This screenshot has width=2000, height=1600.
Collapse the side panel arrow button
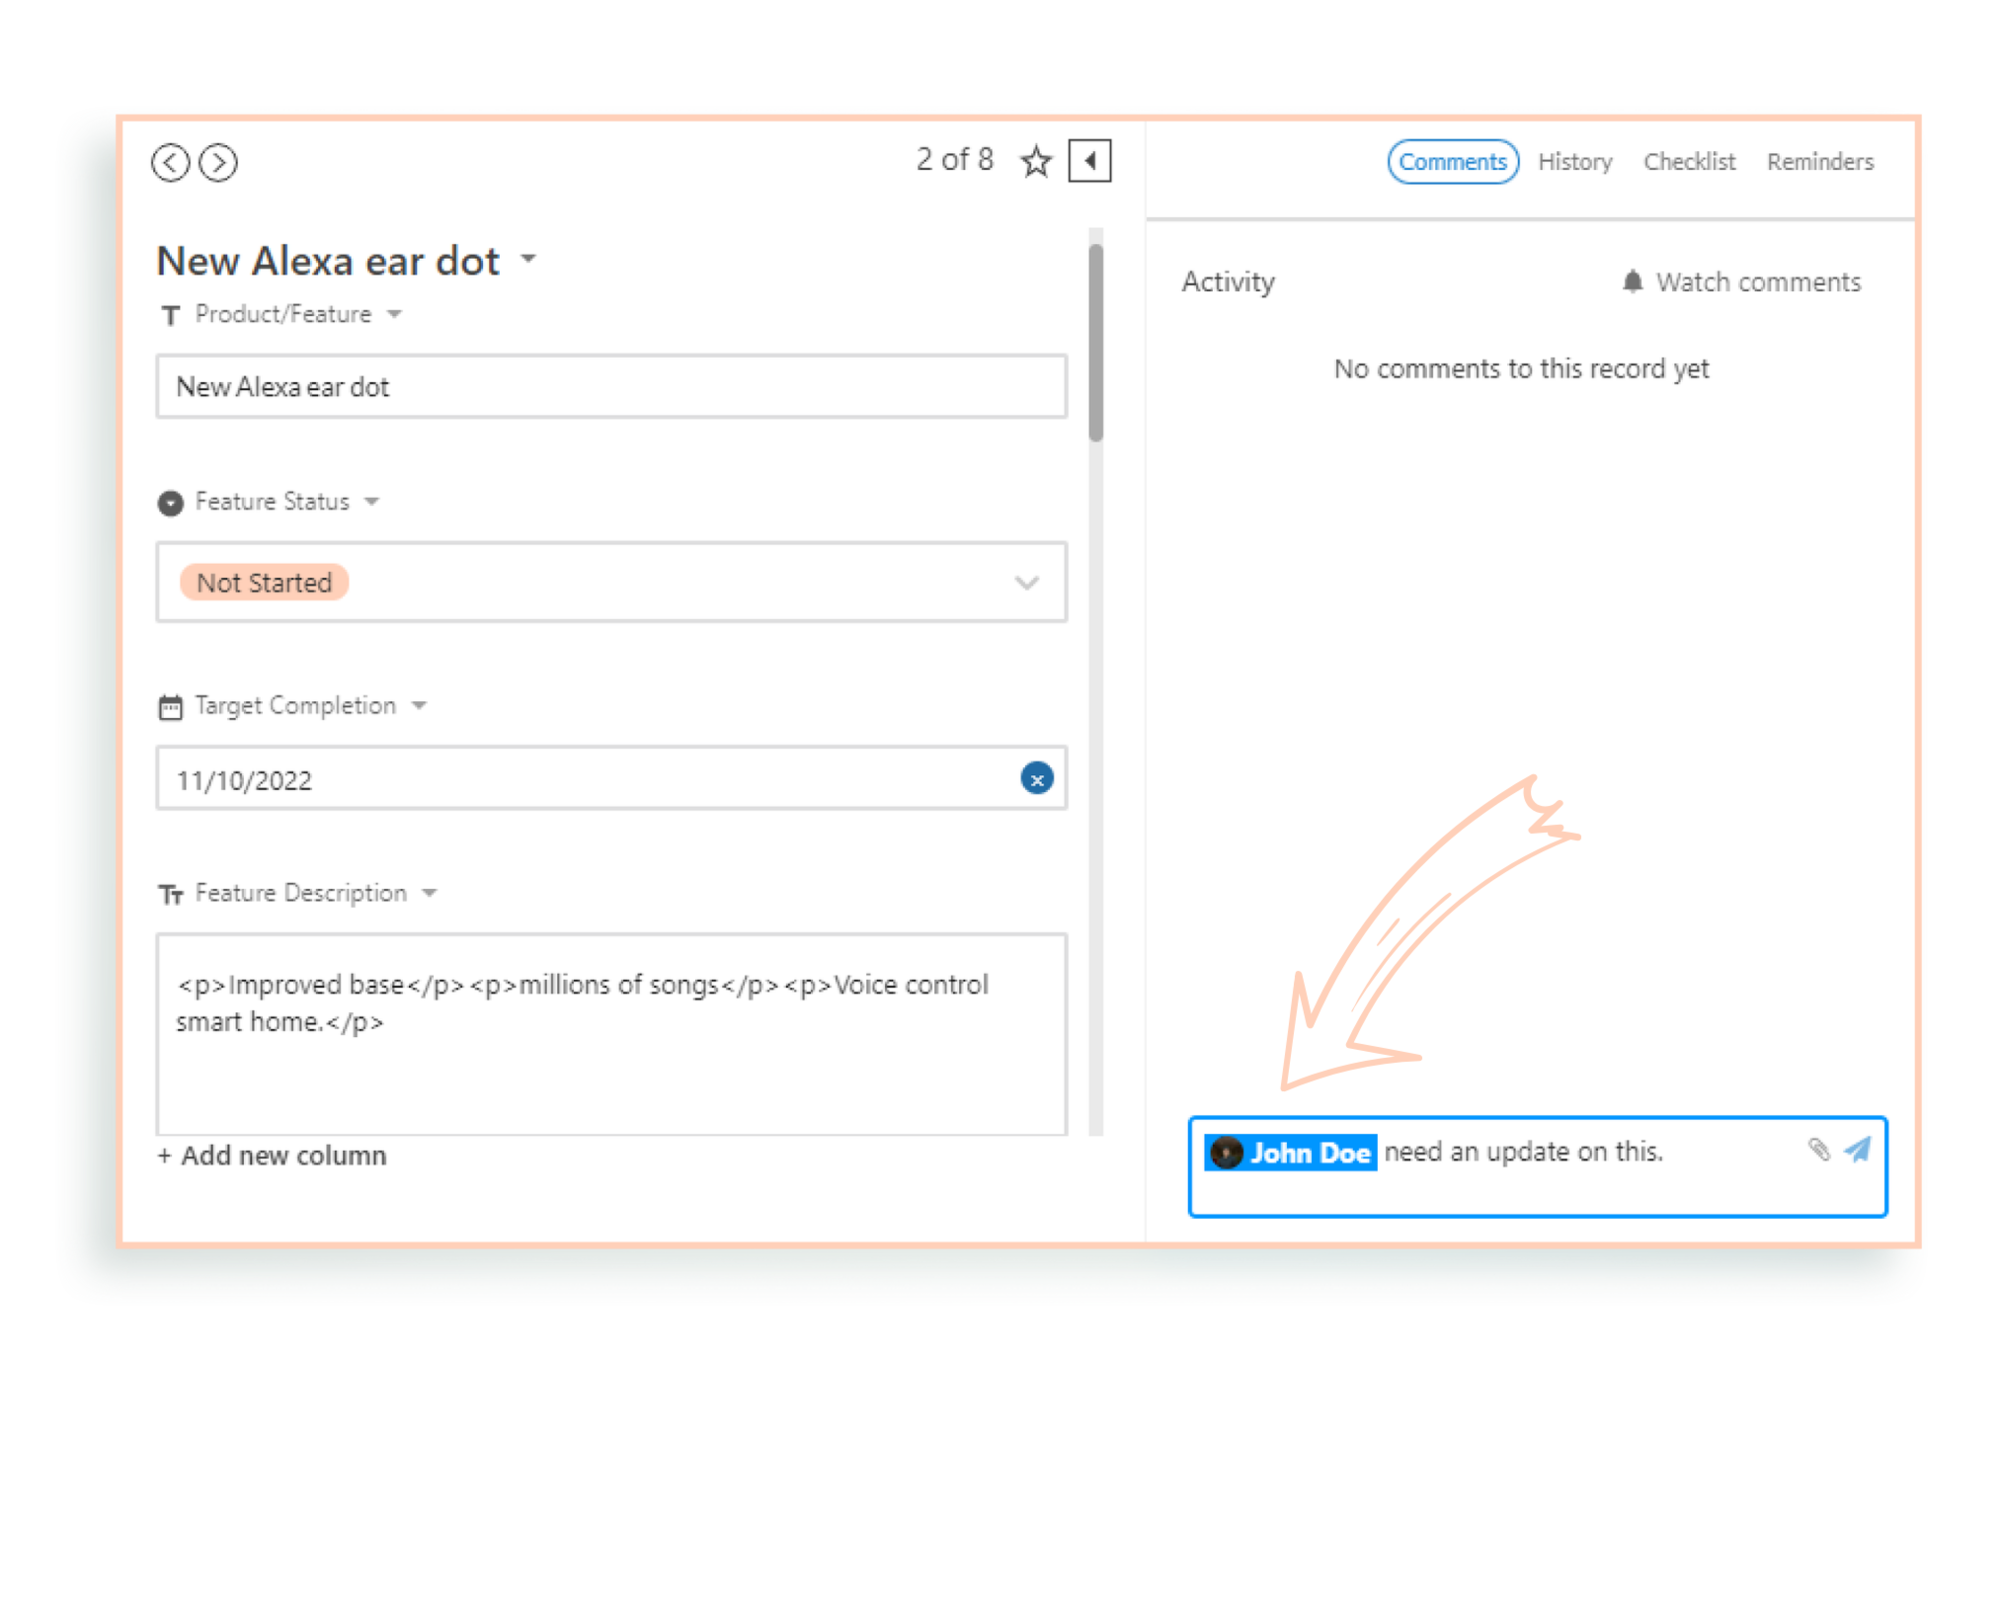click(x=1089, y=161)
